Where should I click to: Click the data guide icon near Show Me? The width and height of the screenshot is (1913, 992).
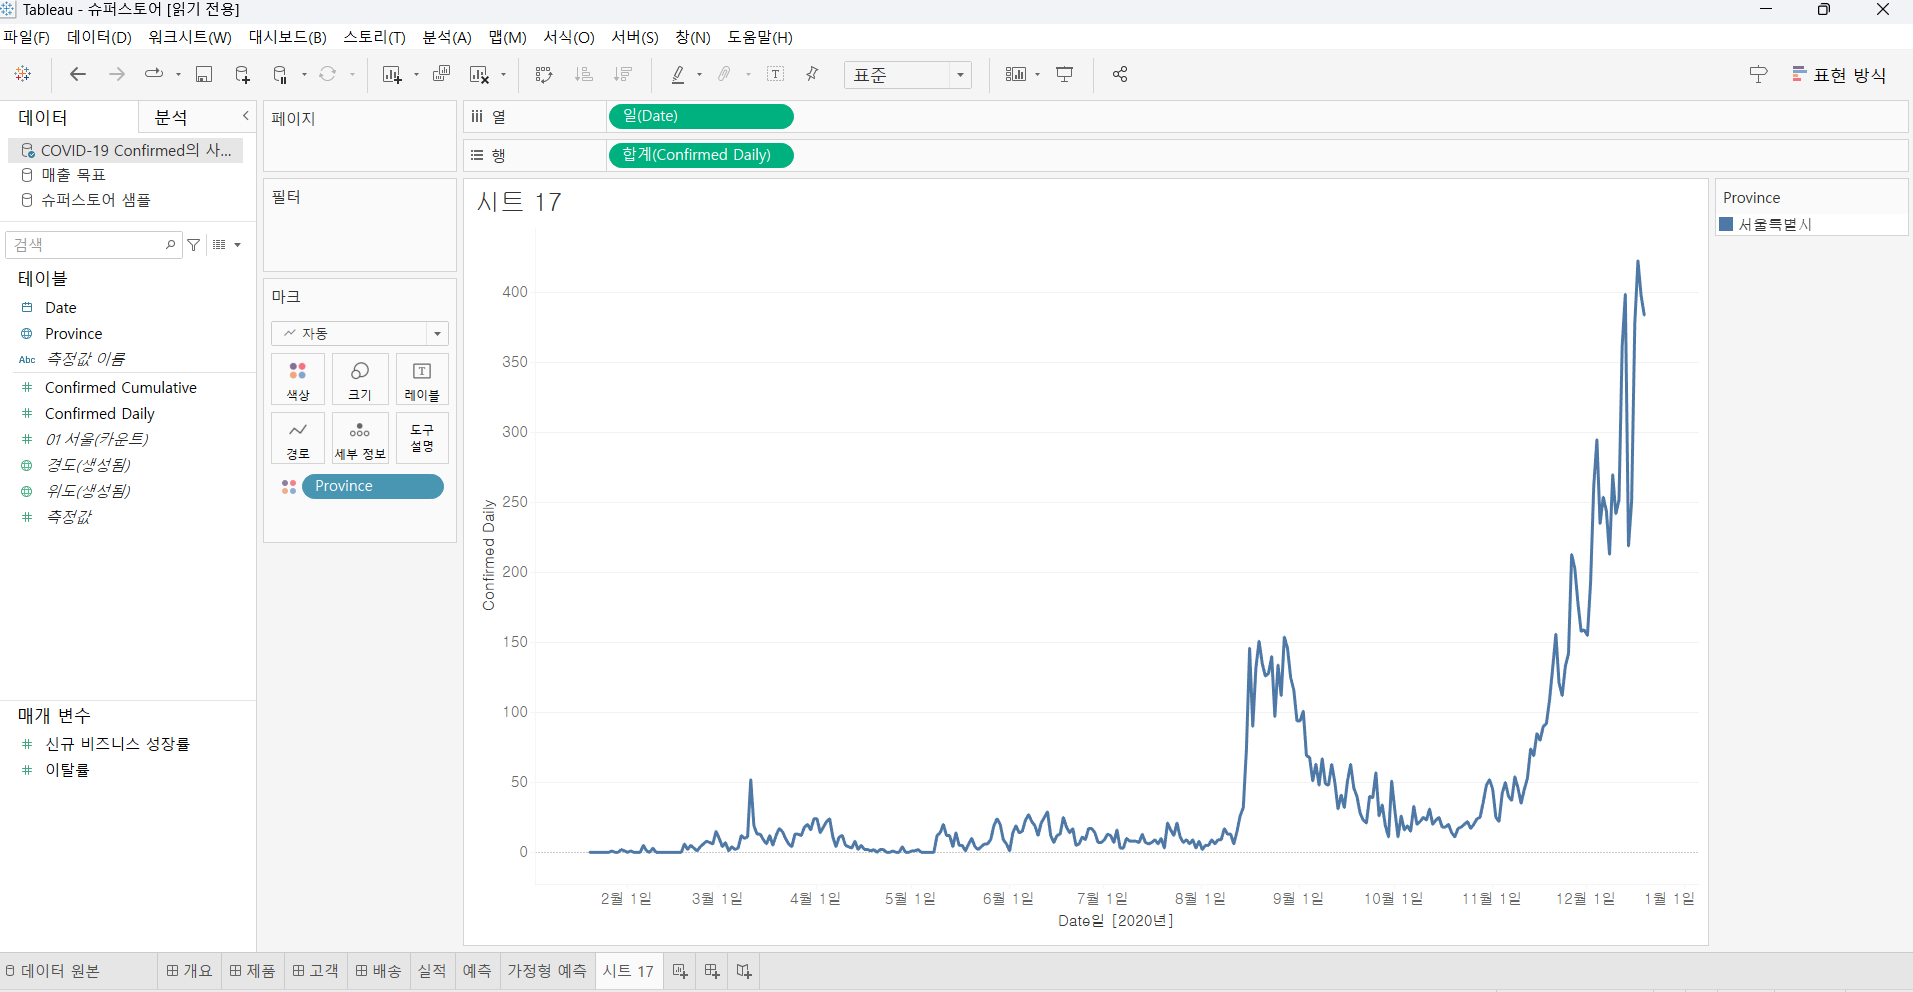tap(1758, 74)
